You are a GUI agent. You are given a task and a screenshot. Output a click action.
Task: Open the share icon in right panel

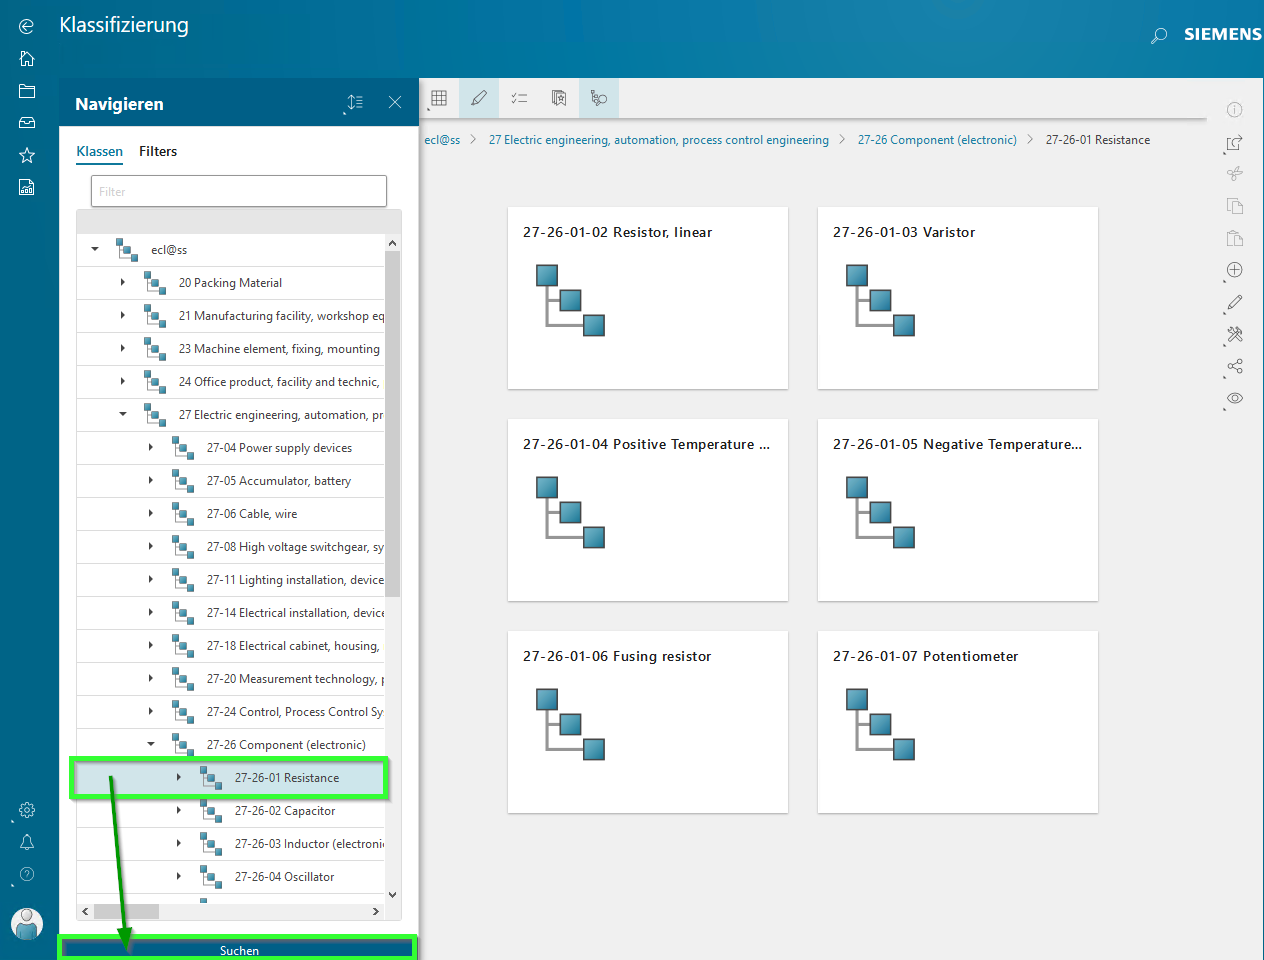[x=1235, y=366]
